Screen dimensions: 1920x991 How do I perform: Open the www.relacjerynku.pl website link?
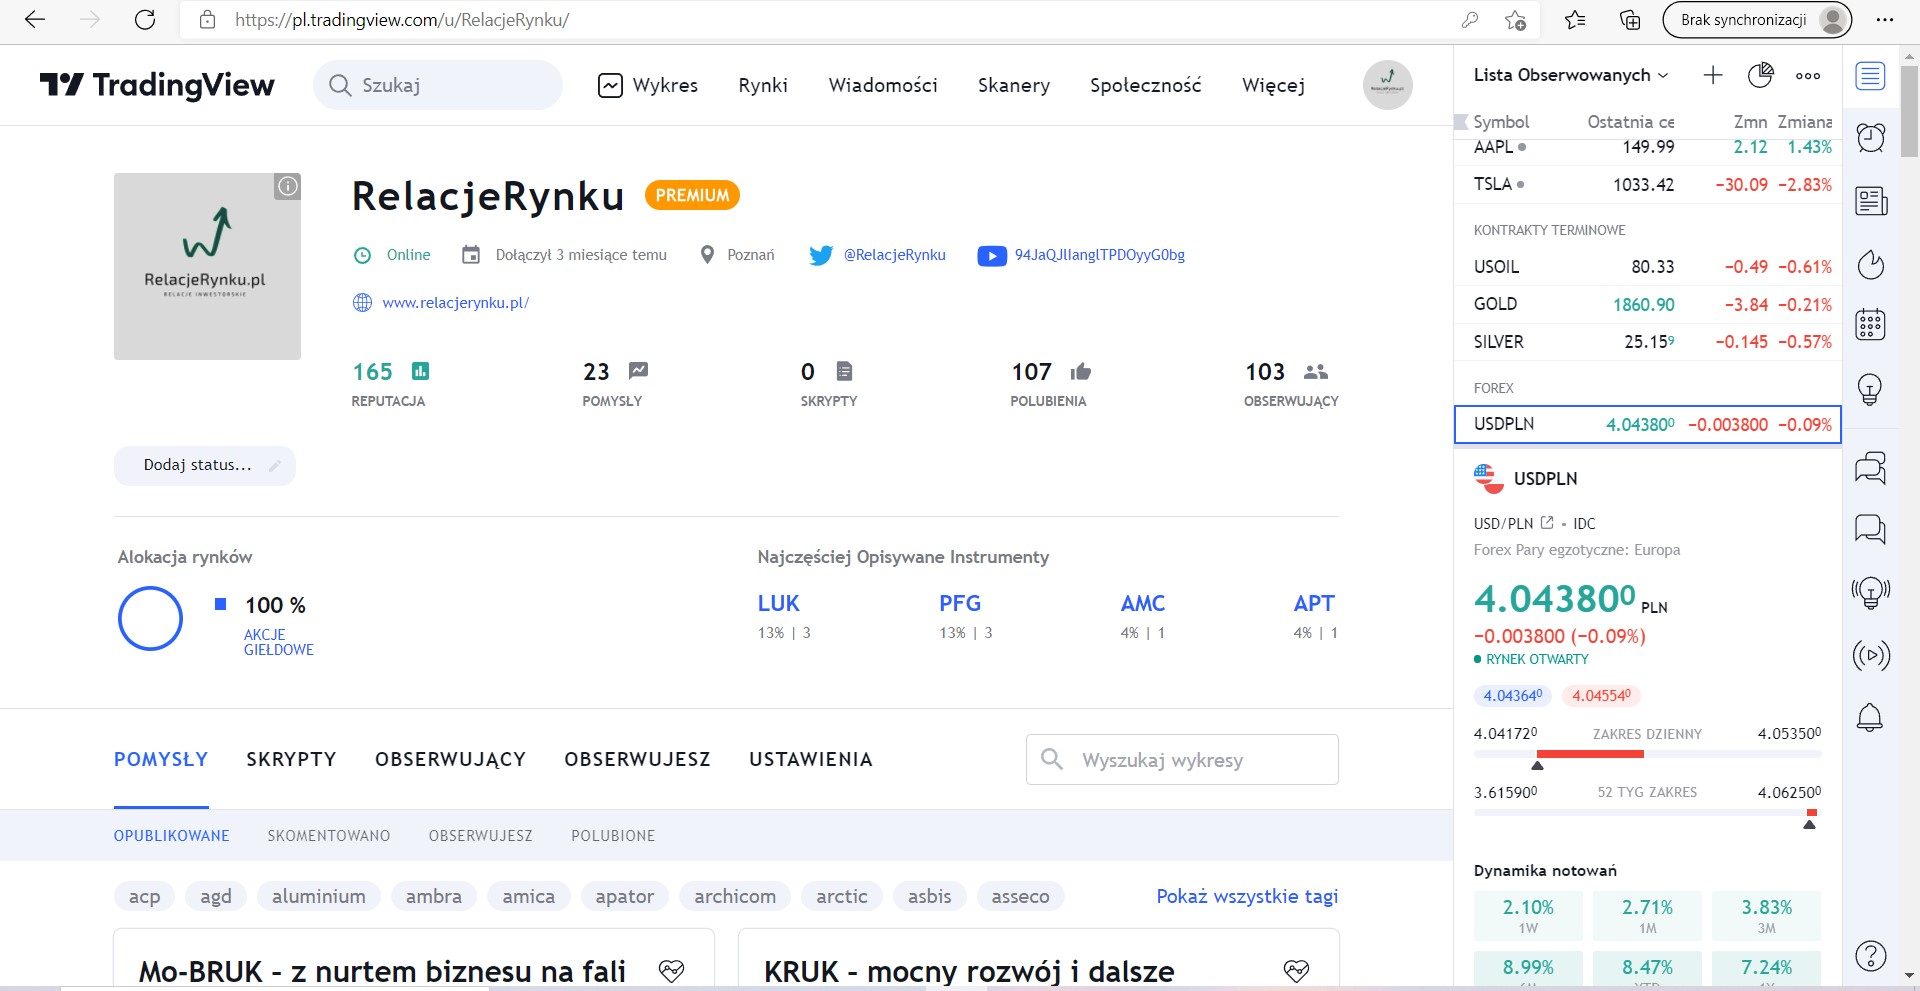point(455,303)
